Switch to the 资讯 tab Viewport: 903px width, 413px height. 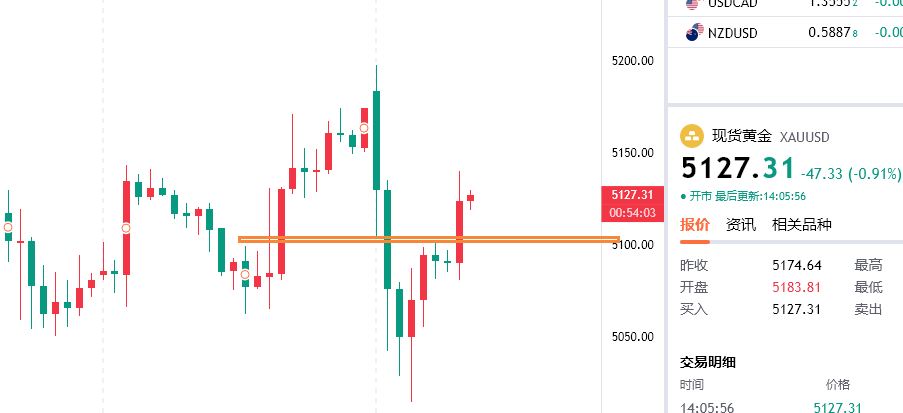click(x=740, y=225)
